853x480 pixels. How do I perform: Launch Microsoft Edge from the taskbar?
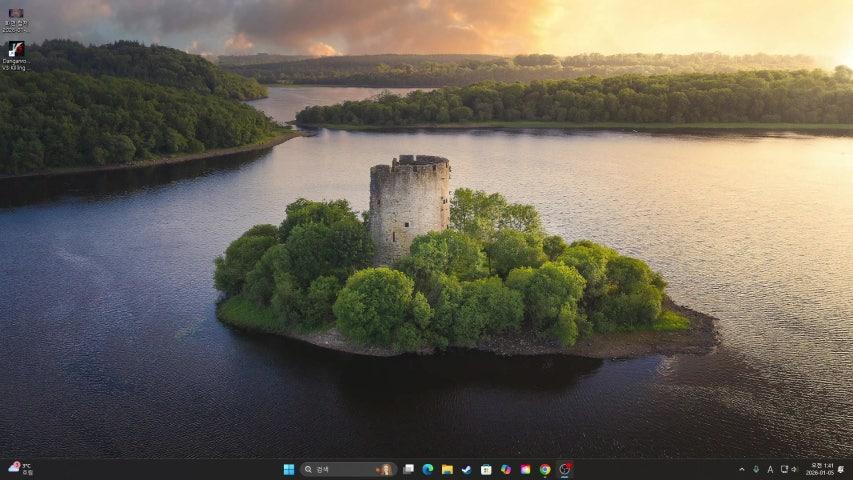428,469
